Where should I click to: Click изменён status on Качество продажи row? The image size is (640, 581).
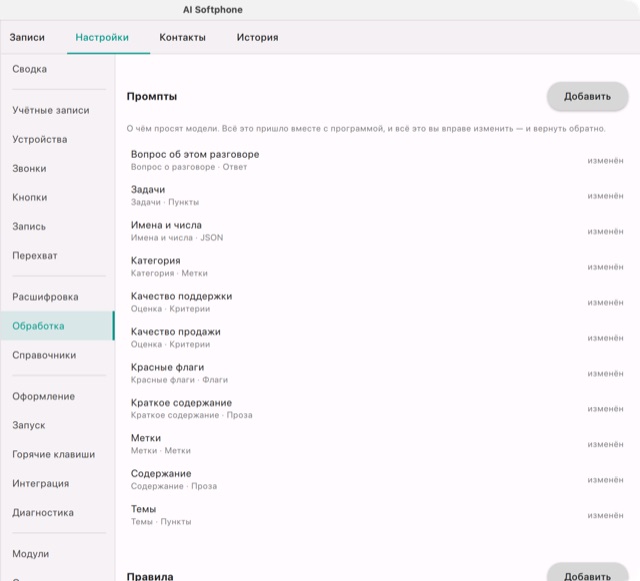(x=605, y=338)
